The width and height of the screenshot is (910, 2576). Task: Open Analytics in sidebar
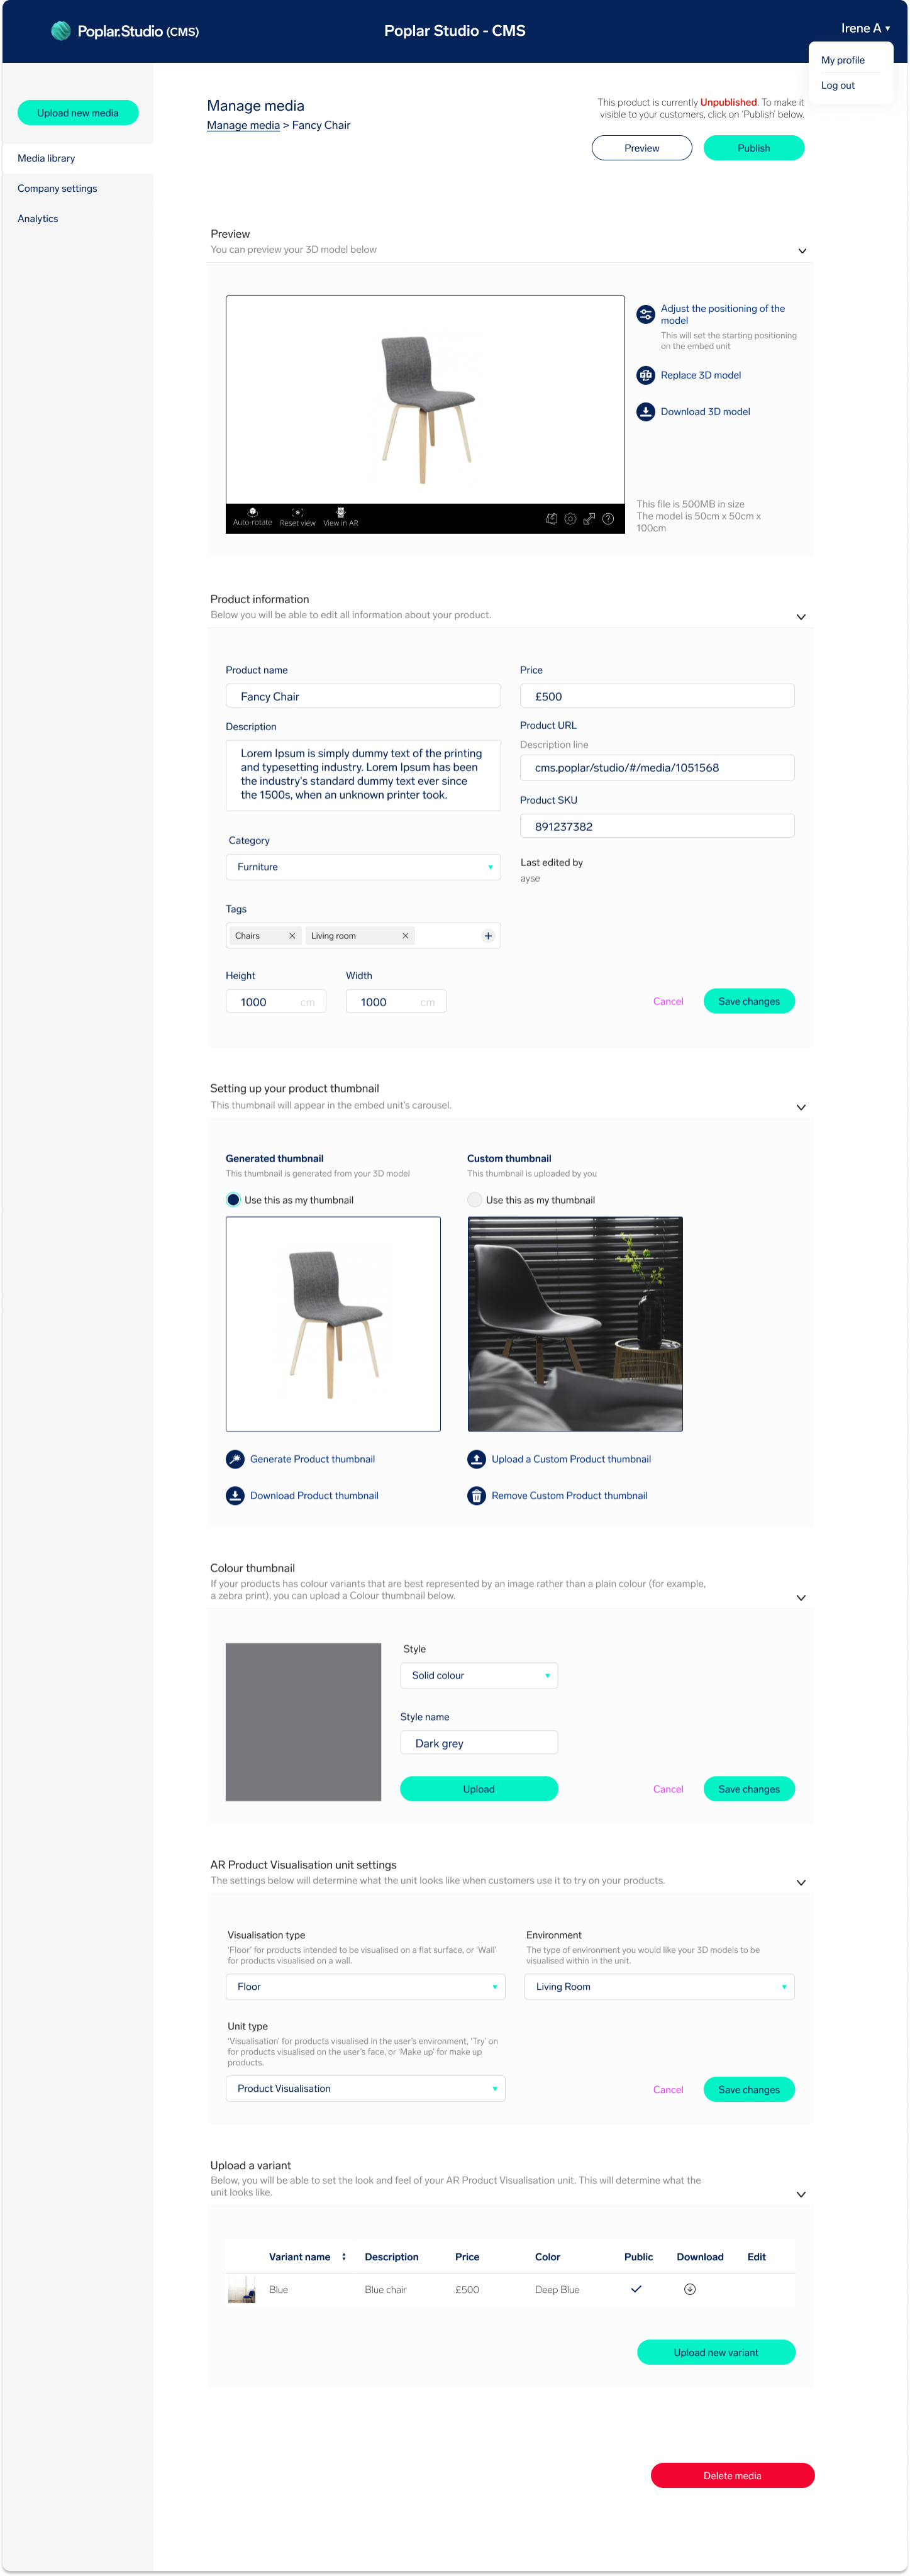click(x=38, y=218)
